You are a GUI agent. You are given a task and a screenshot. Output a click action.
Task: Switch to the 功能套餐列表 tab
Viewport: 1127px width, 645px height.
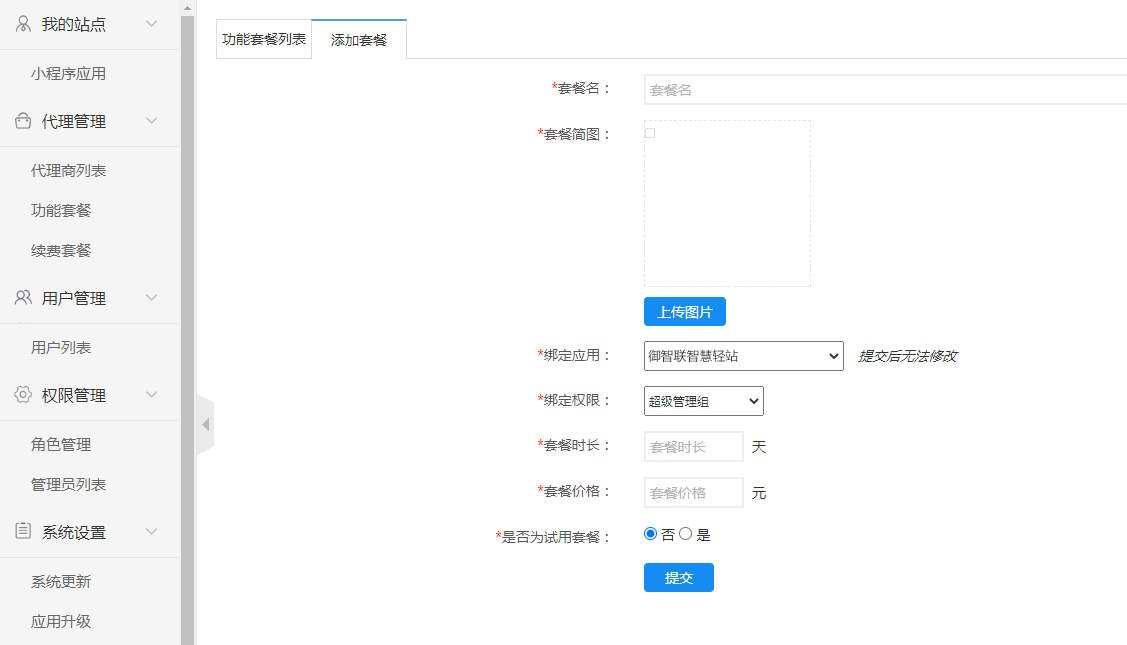pos(264,40)
